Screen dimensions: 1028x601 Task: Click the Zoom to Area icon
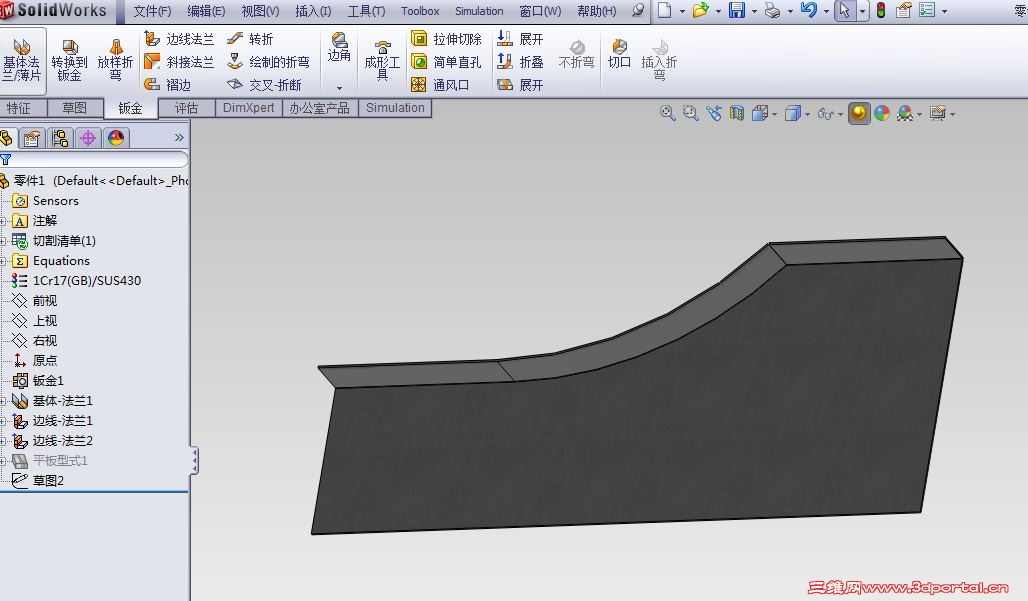click(x=690, y=113)
